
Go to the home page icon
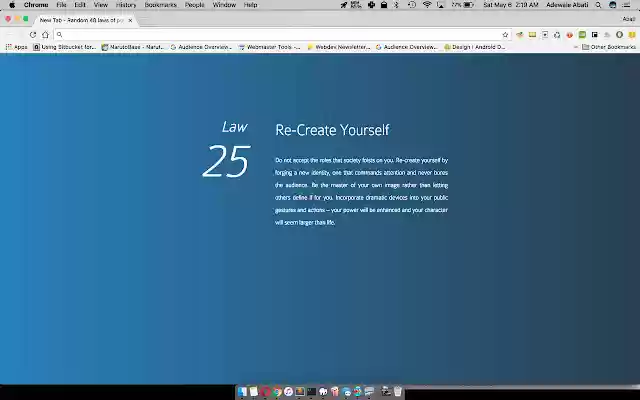point(45,35)
